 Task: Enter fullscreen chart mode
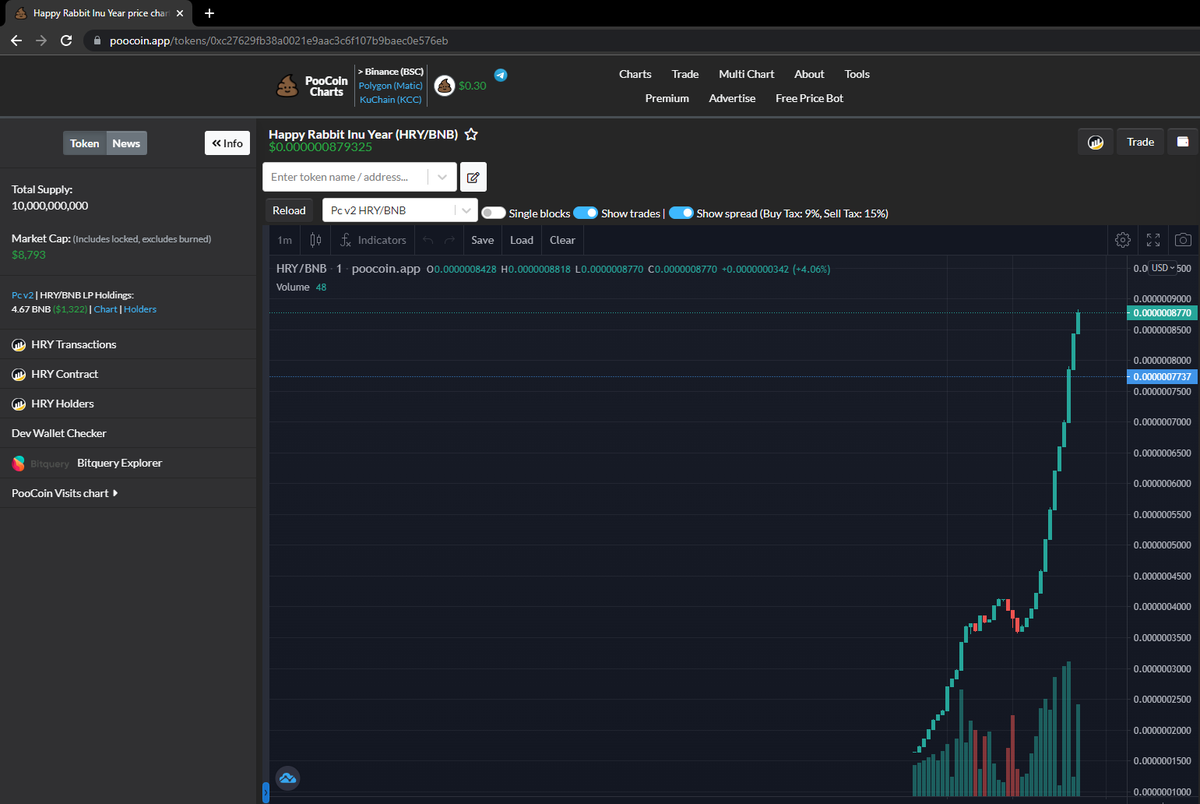[x=1153, y=240]
